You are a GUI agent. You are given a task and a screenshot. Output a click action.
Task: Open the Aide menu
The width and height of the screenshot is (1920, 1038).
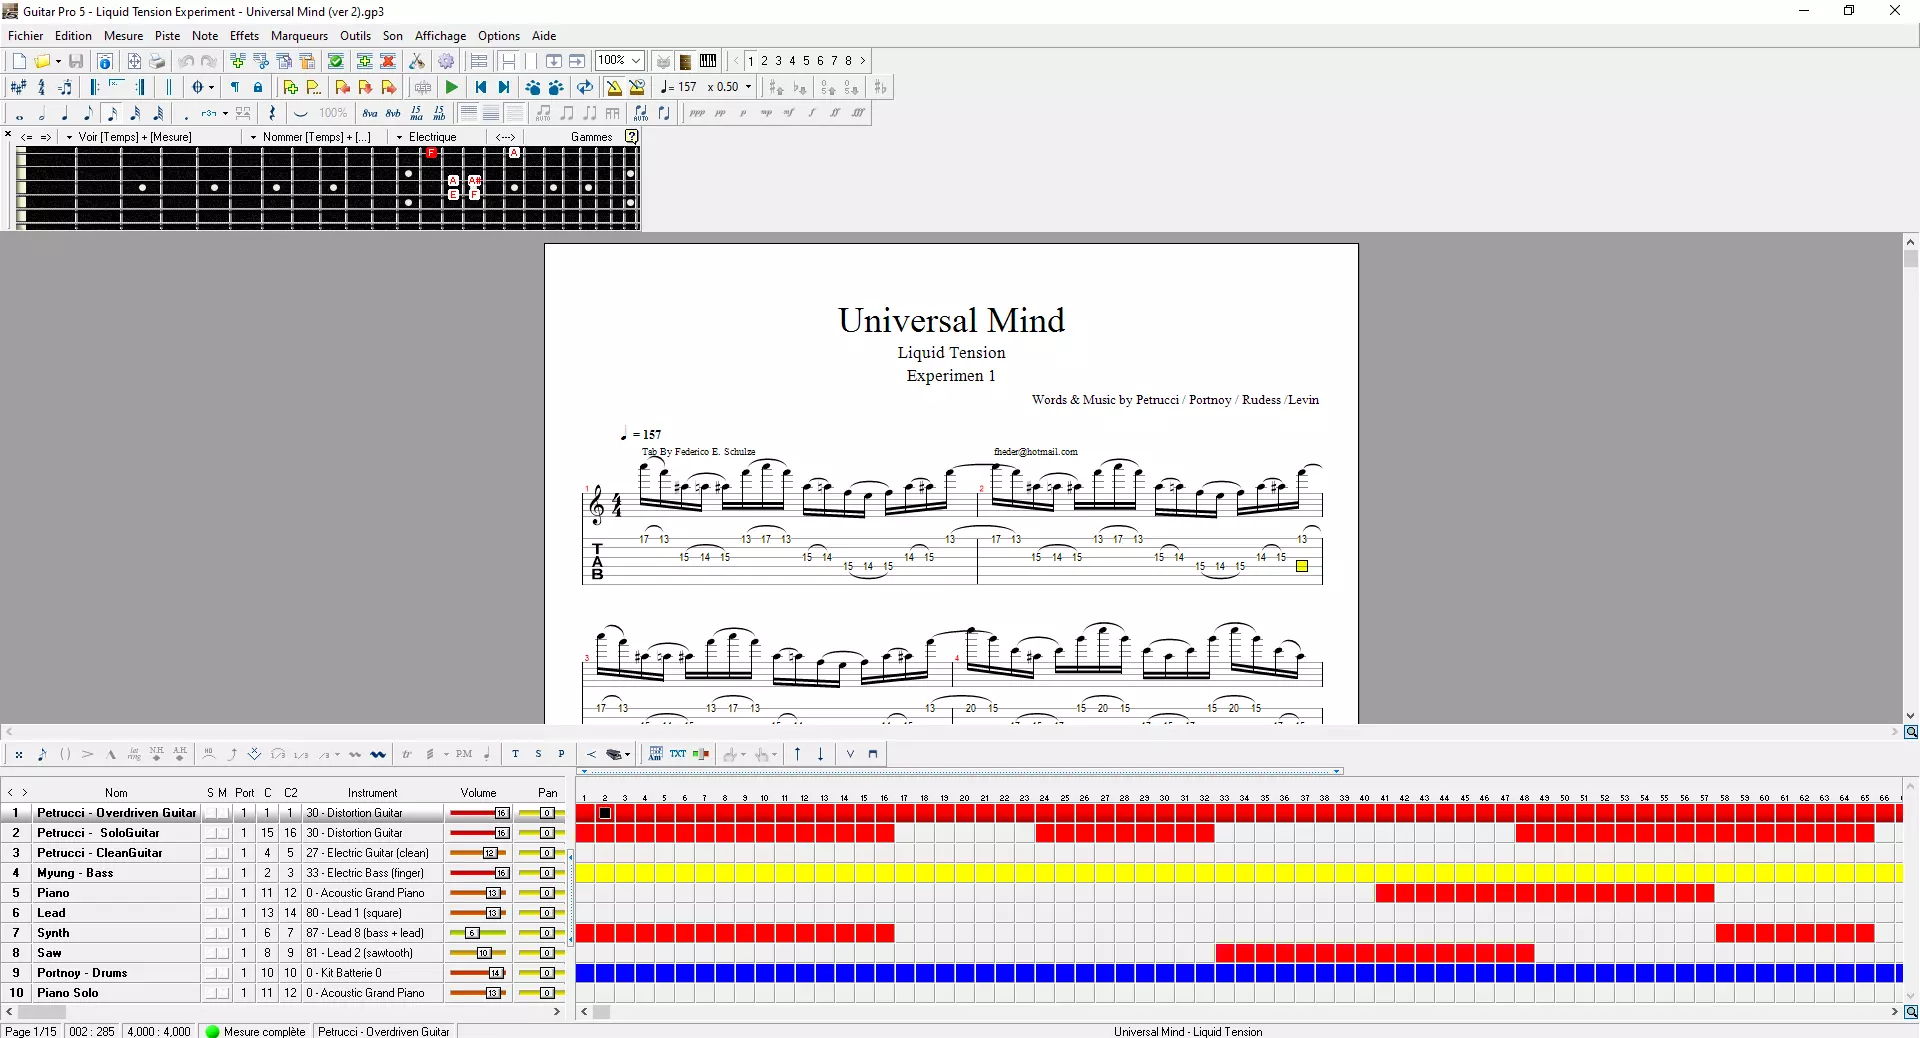click(544, 35)
